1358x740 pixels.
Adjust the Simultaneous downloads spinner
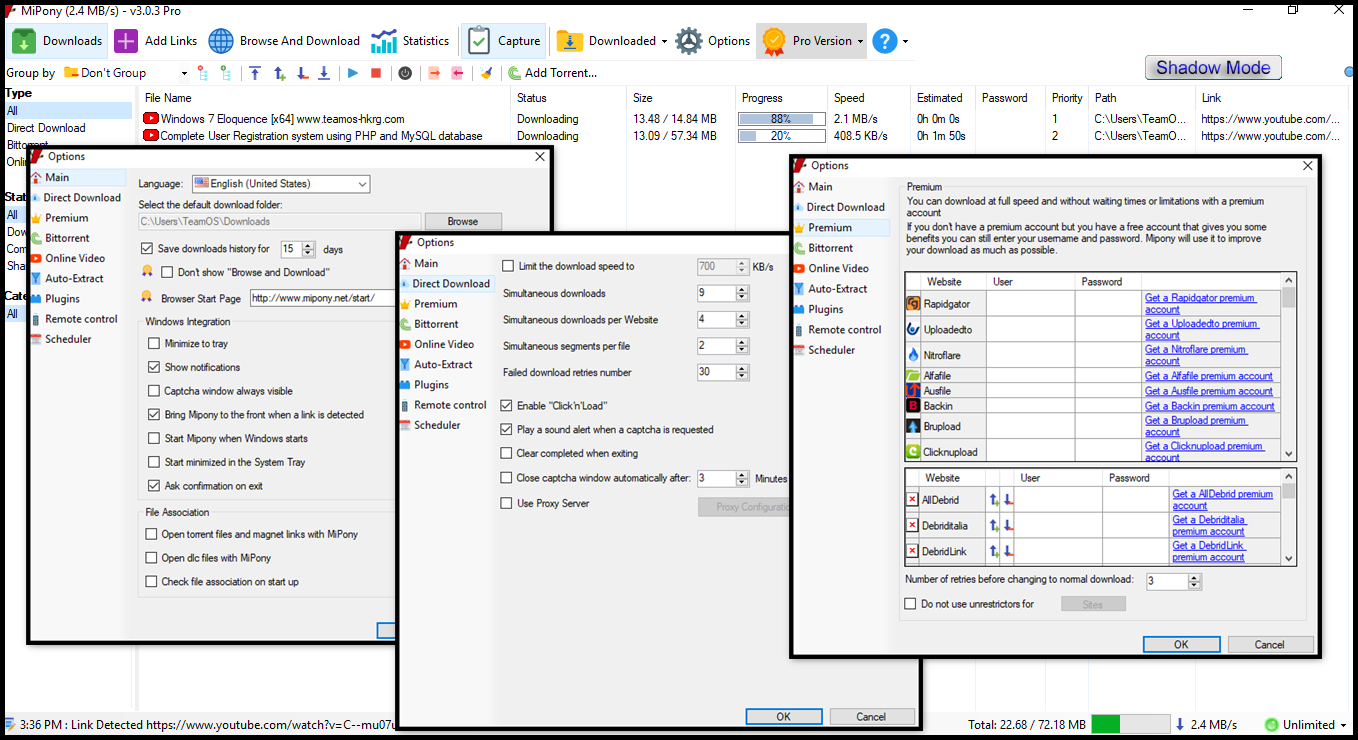[x=742, y=294]
